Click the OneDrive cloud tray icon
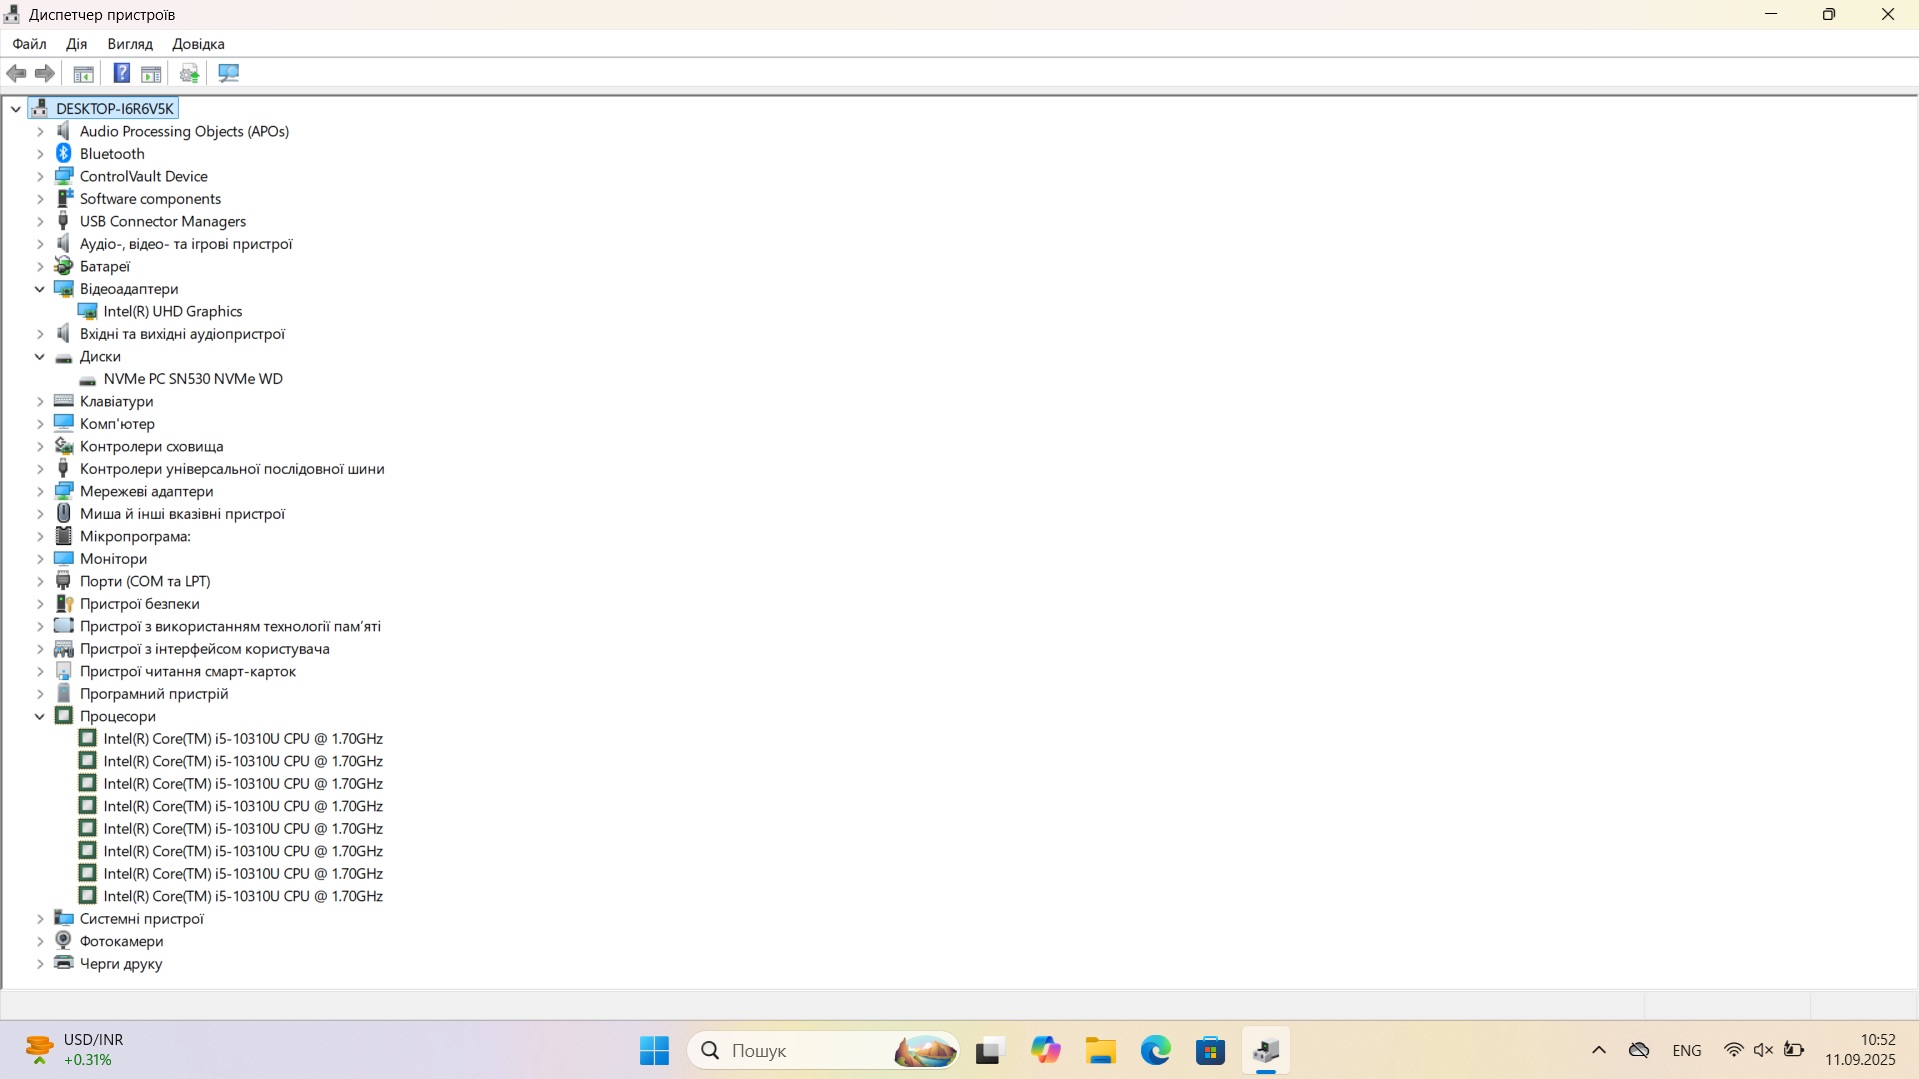 click(x=1639, y=1050)
